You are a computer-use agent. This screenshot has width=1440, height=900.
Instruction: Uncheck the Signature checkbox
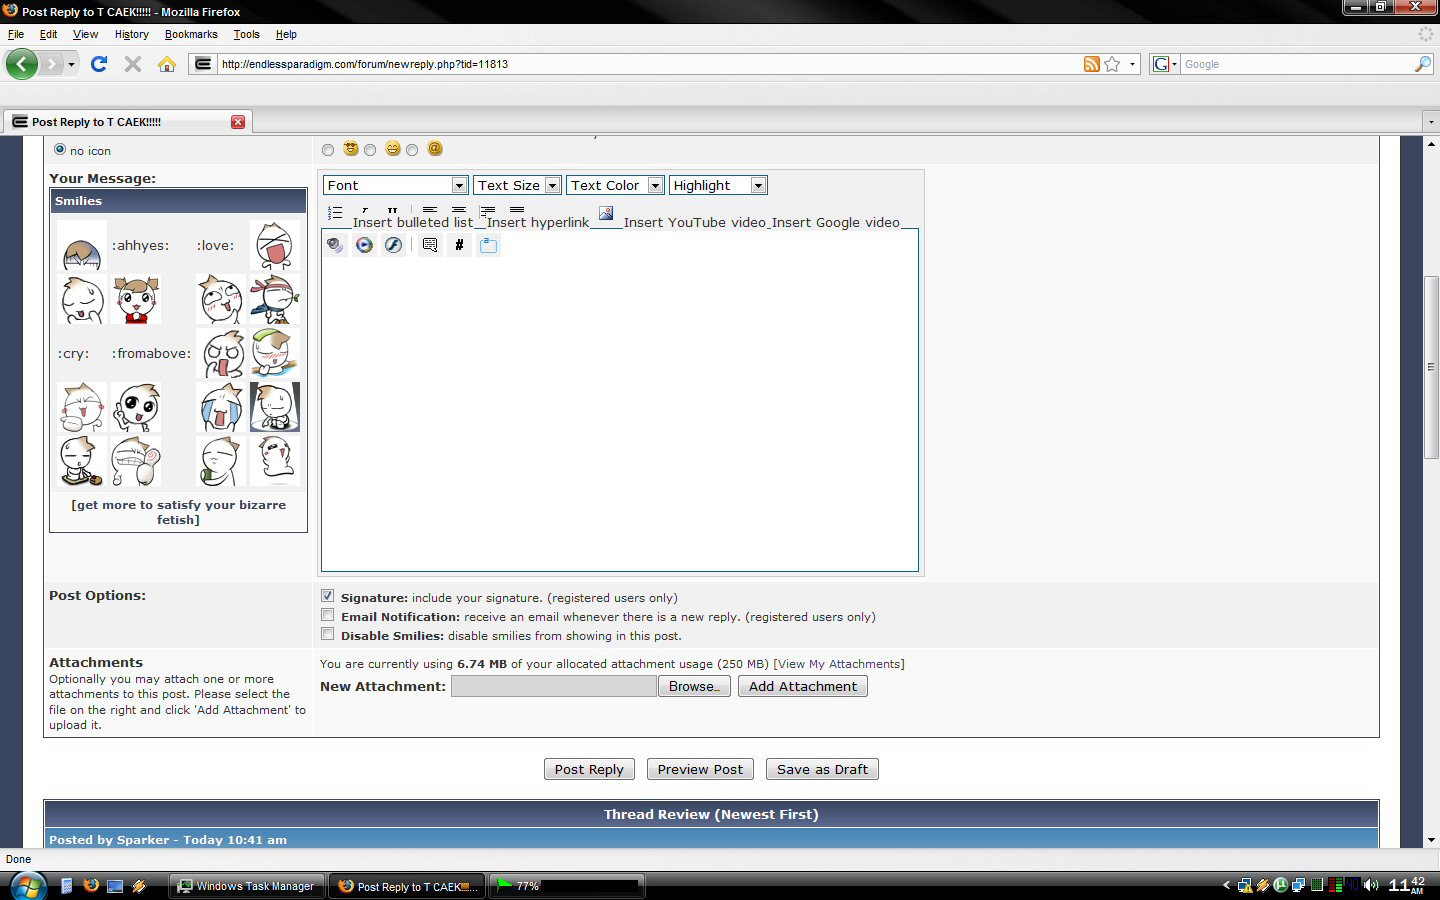327,596
